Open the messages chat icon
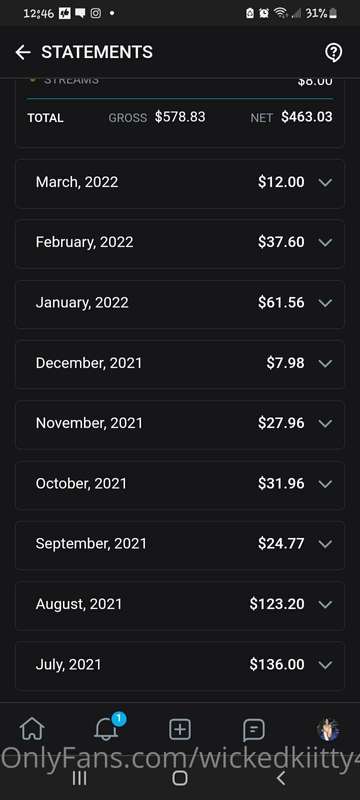 click(253, 730)
